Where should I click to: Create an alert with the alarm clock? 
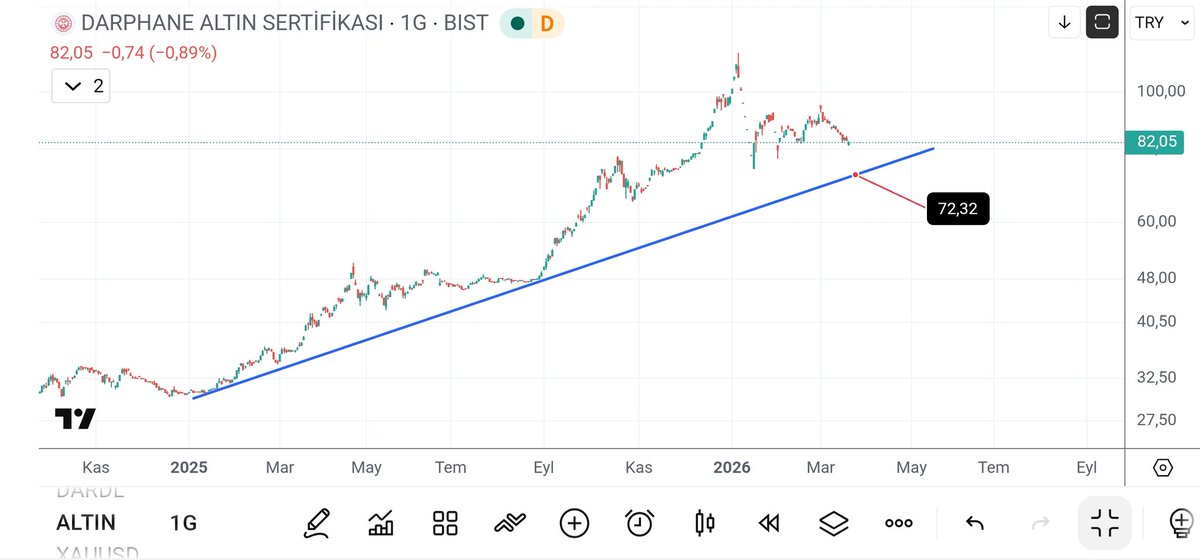point(639,522)
